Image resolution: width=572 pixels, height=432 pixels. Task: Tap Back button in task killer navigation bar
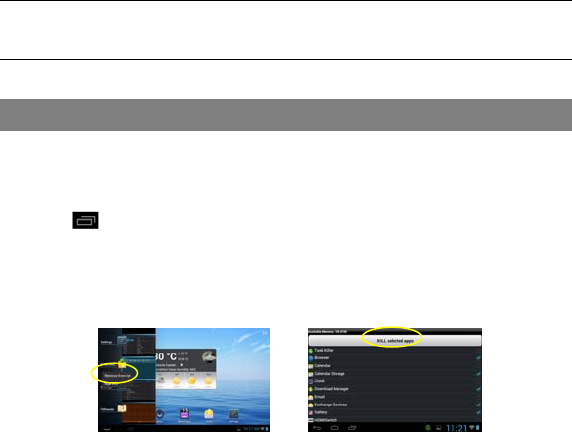click(317, 428)
